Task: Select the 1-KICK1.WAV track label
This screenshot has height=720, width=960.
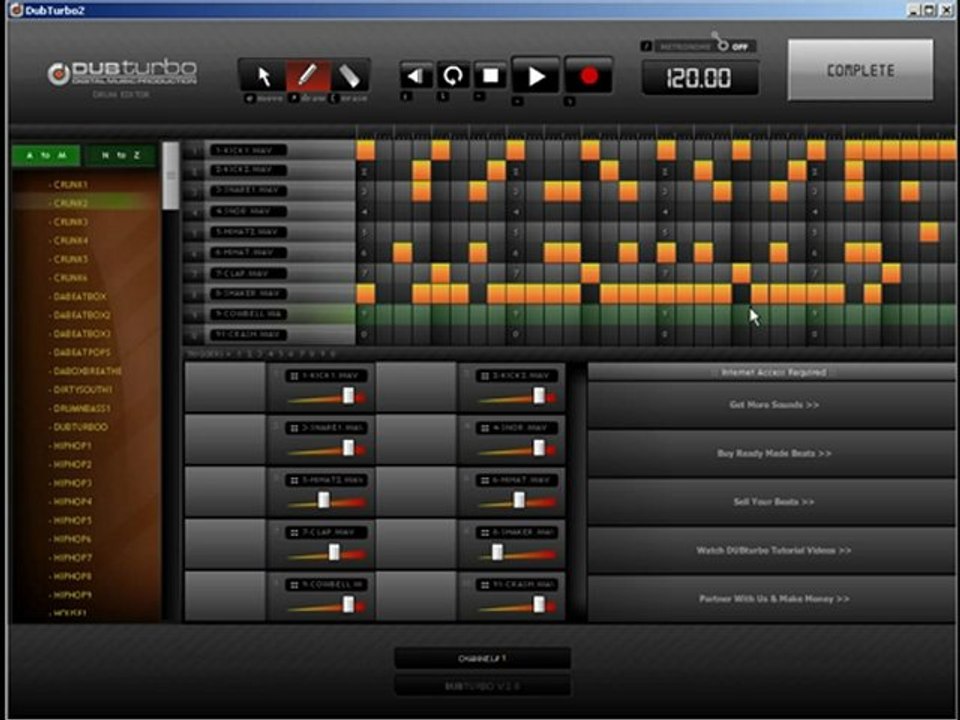Action: (x=248, y=150)
